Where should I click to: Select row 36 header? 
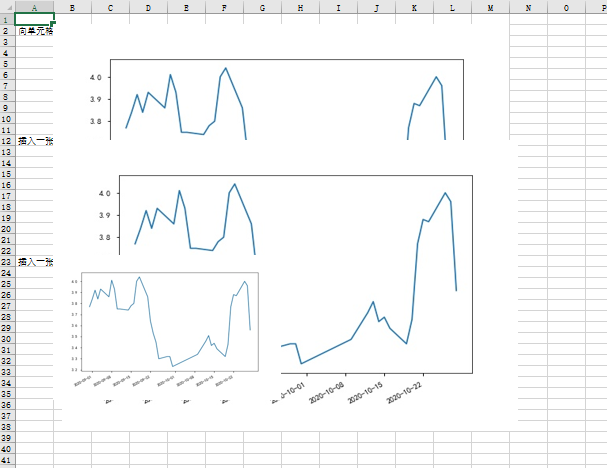point(7,405)
